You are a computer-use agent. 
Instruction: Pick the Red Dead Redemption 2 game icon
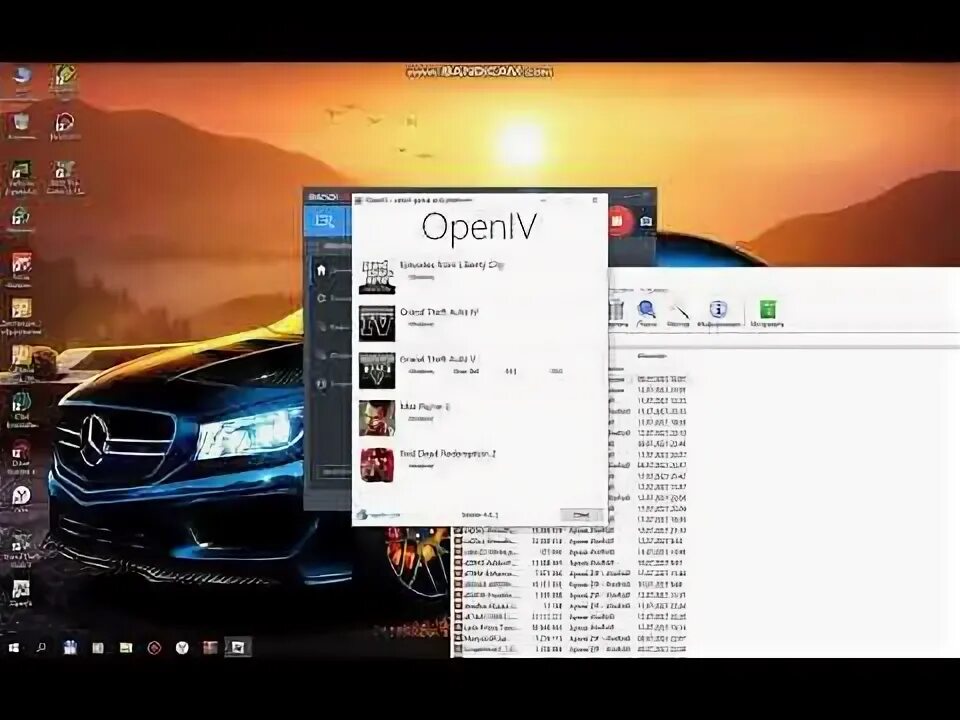pos(377,465)
